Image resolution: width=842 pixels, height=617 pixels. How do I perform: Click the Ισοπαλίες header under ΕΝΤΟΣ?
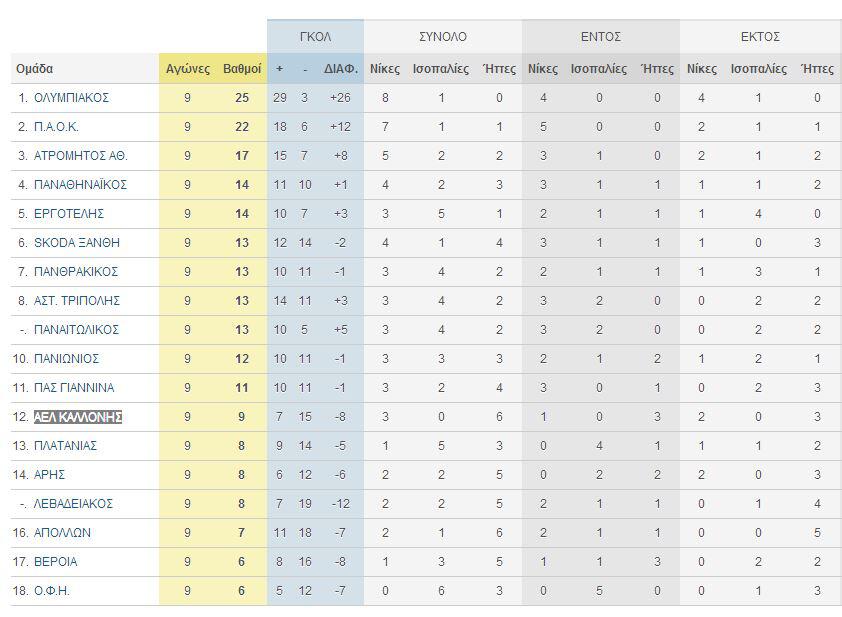point(599,69)
